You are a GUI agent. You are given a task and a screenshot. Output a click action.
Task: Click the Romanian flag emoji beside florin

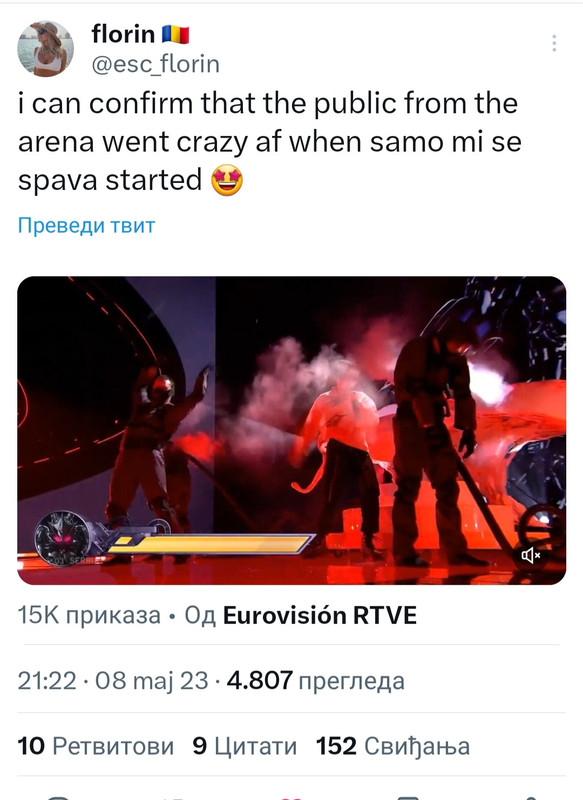tap(175, 35)
